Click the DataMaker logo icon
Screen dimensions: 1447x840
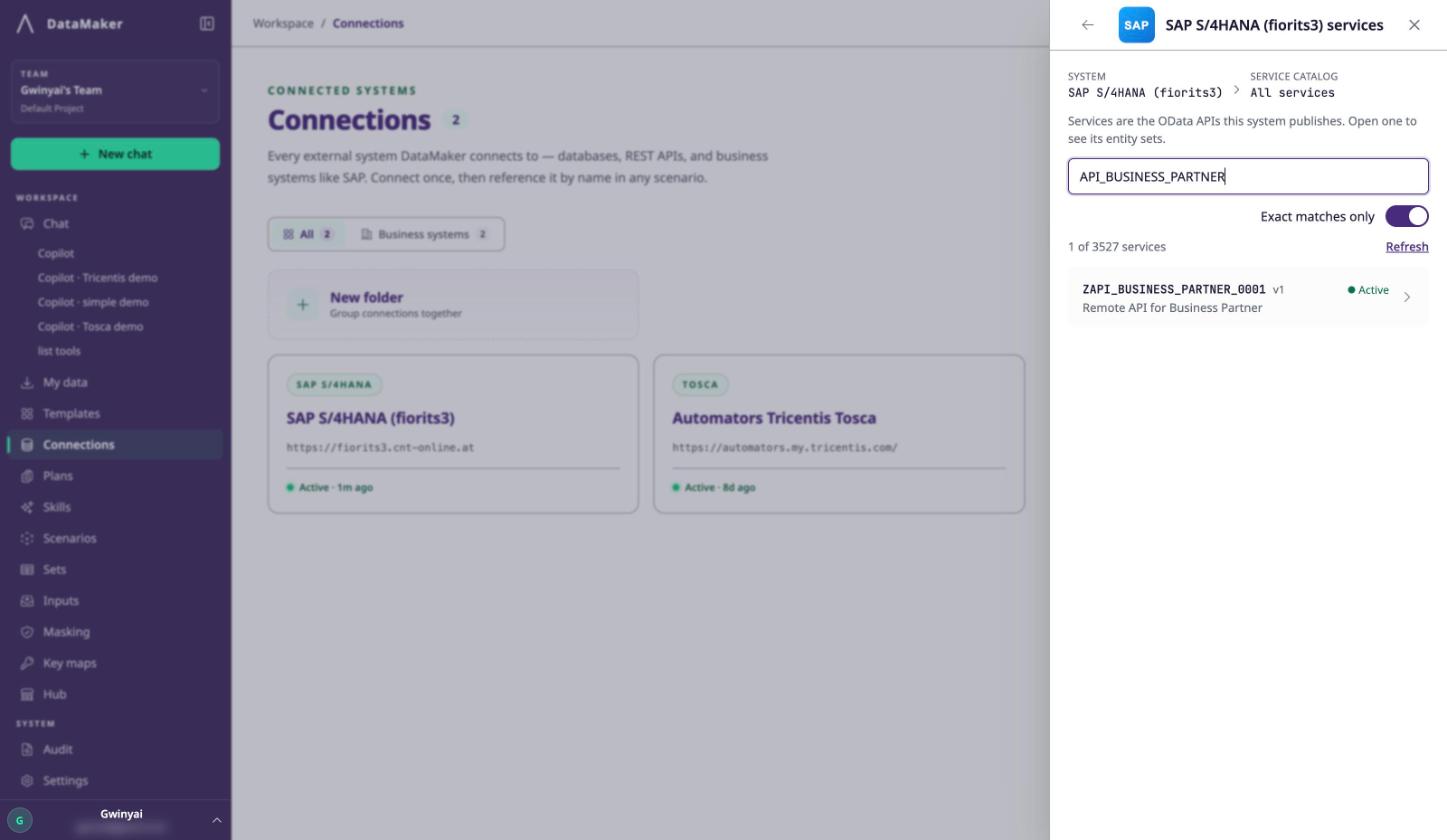[25, 24]
